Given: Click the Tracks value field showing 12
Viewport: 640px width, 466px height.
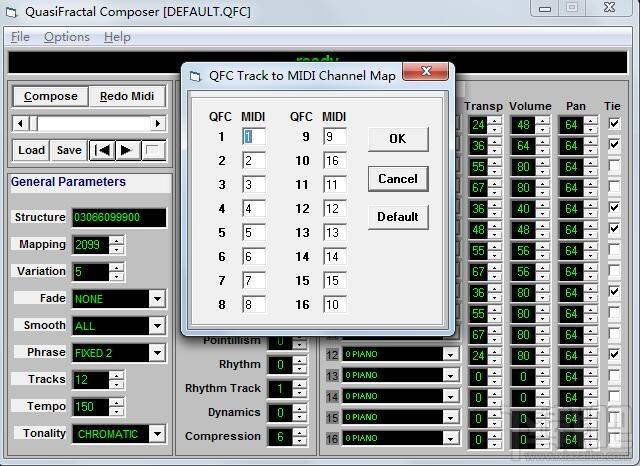Looking at the screenshot, I should coord(91,379).
